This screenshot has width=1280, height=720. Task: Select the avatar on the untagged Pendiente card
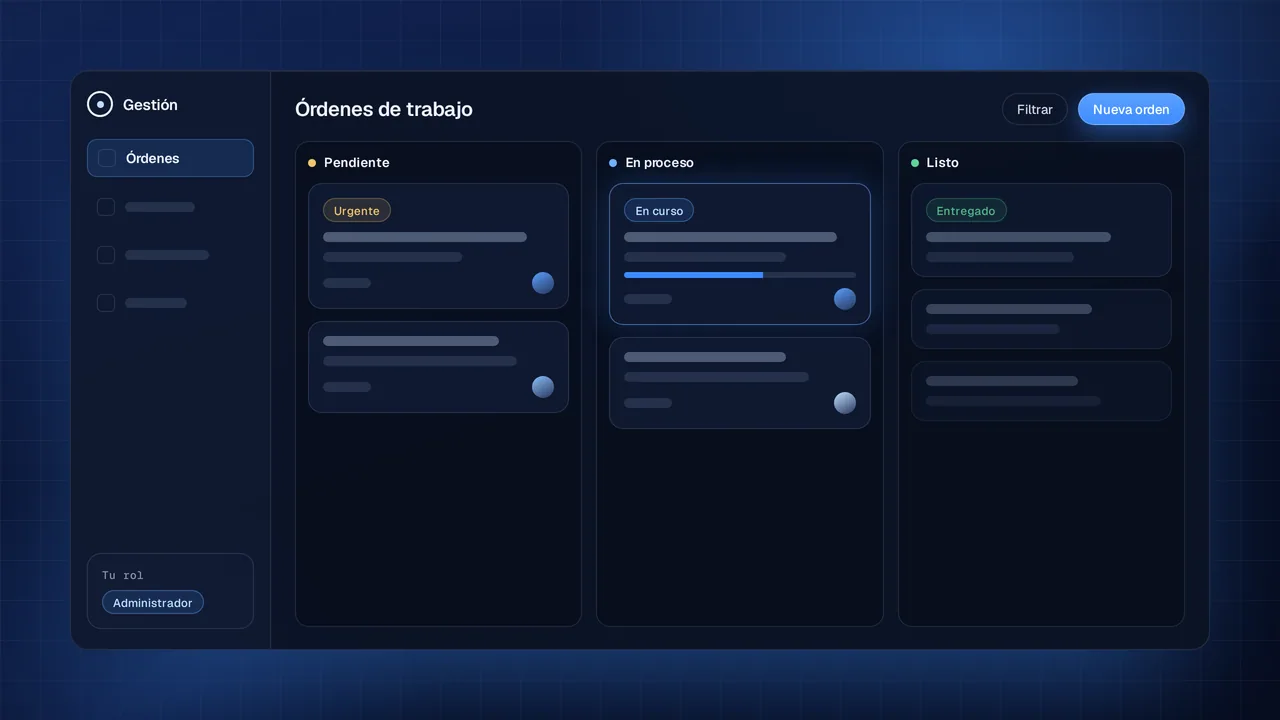[x=543, y=387]
